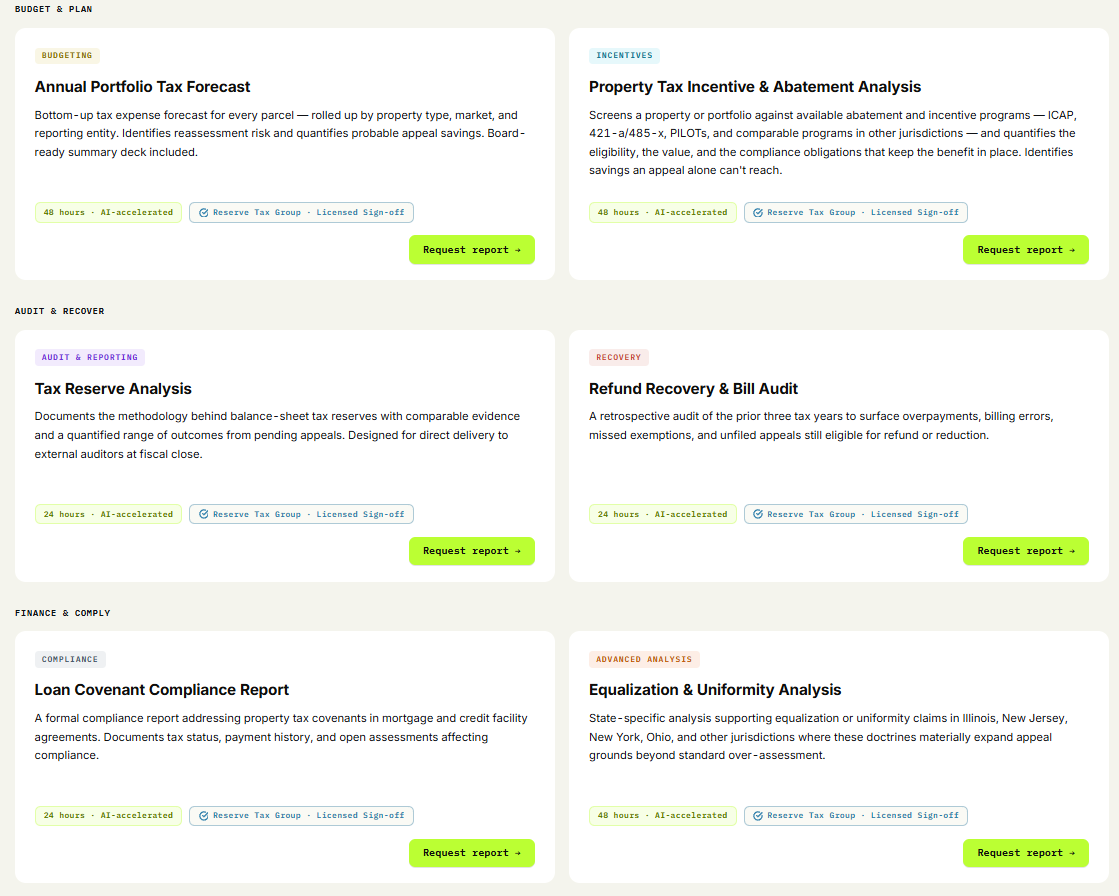The width and height of the screenshot is (1119, 896).
Task: Request report for Equalization & Uniformity Analysis
Action: [x=1026, y=853]
